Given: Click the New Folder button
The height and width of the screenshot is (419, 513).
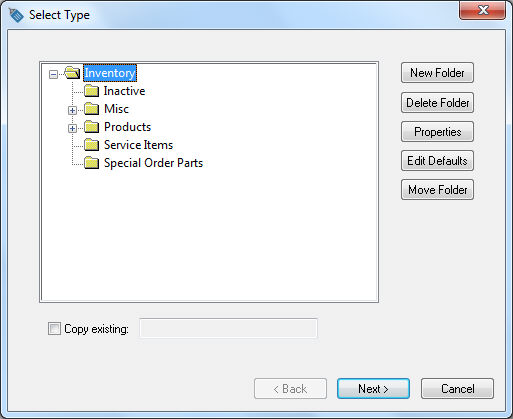Looking at the screenshot, I should click(437, 73).
